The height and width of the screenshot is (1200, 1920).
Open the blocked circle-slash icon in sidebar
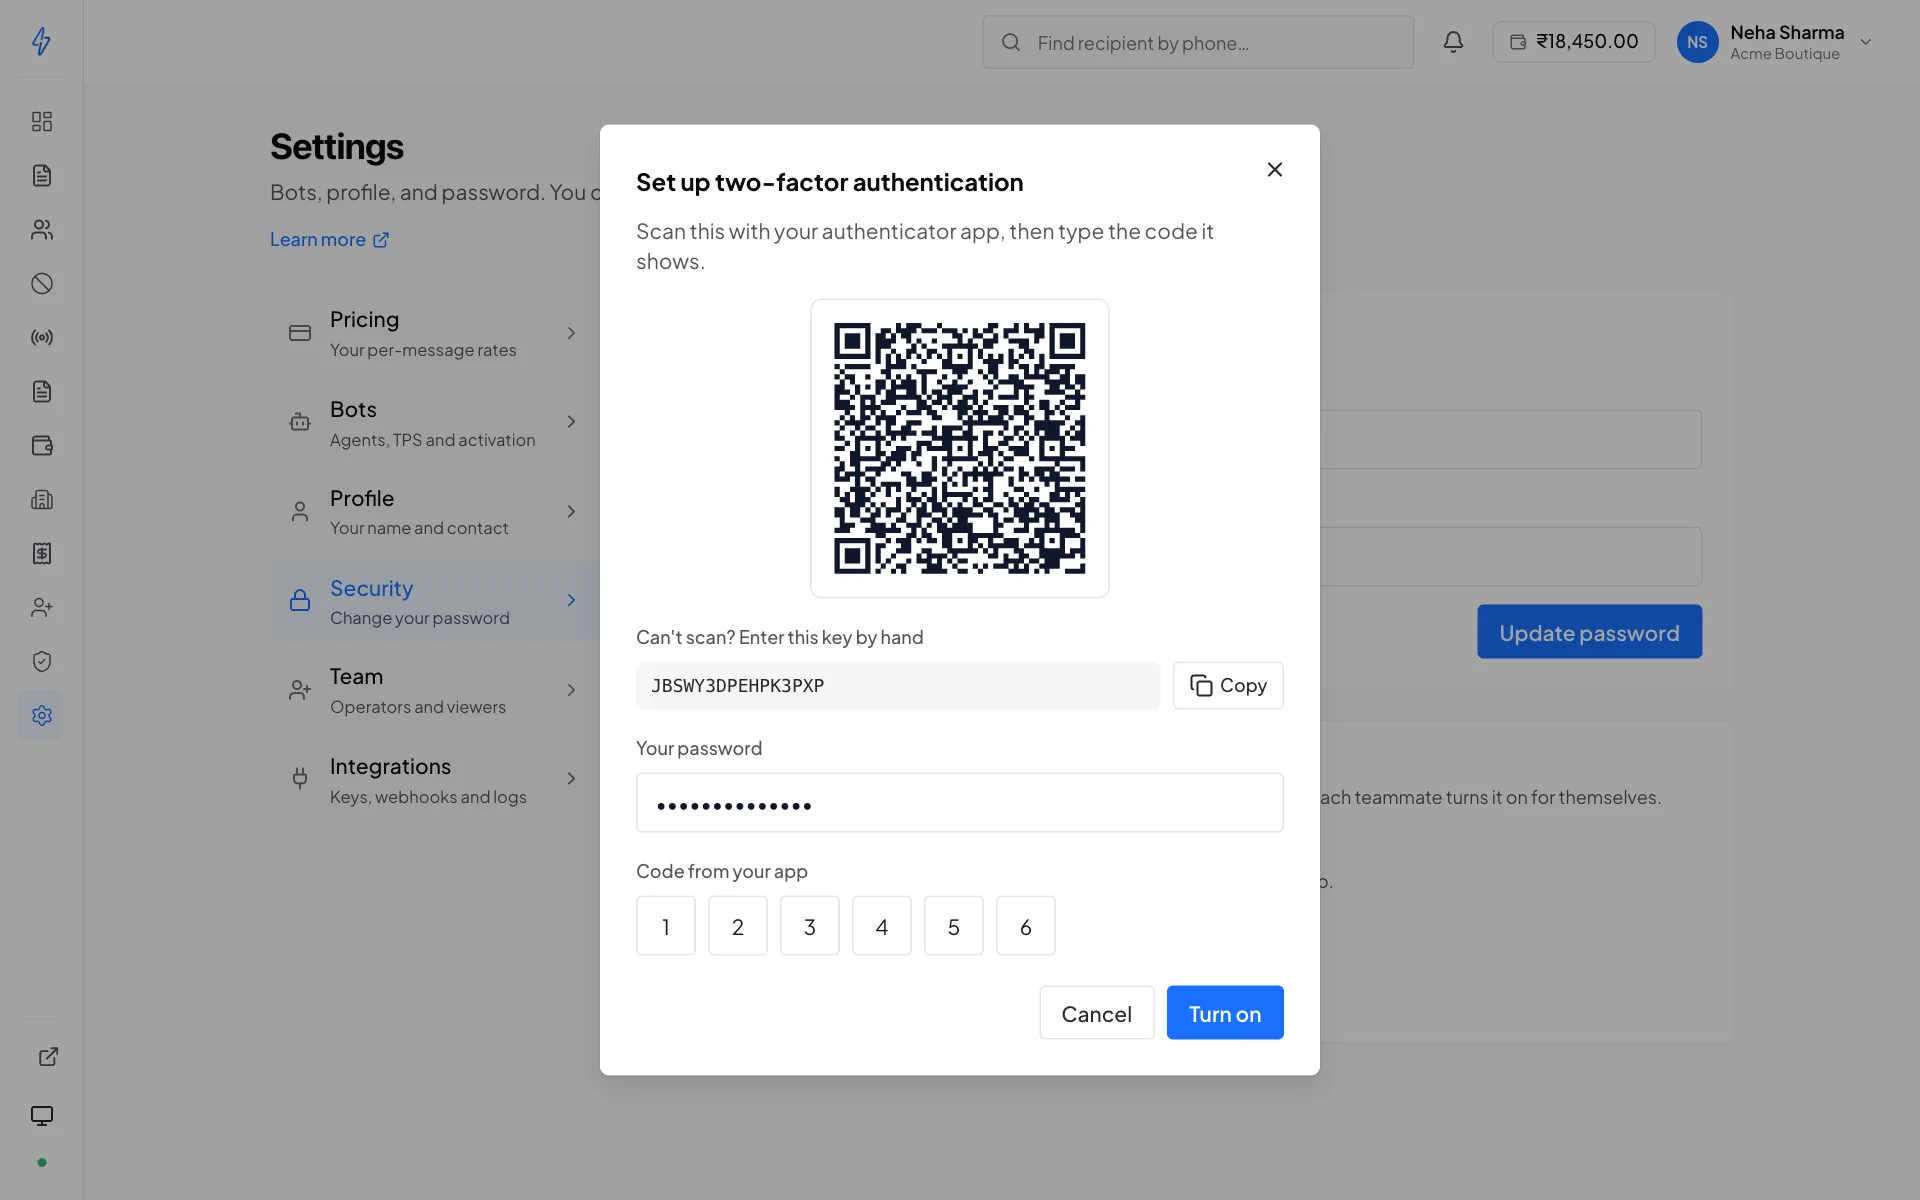(x=41, y=283)
